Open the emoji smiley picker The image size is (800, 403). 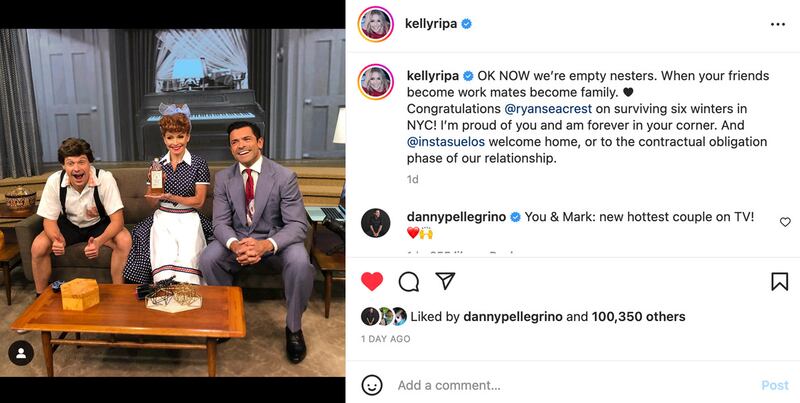[x=372, y=385]
